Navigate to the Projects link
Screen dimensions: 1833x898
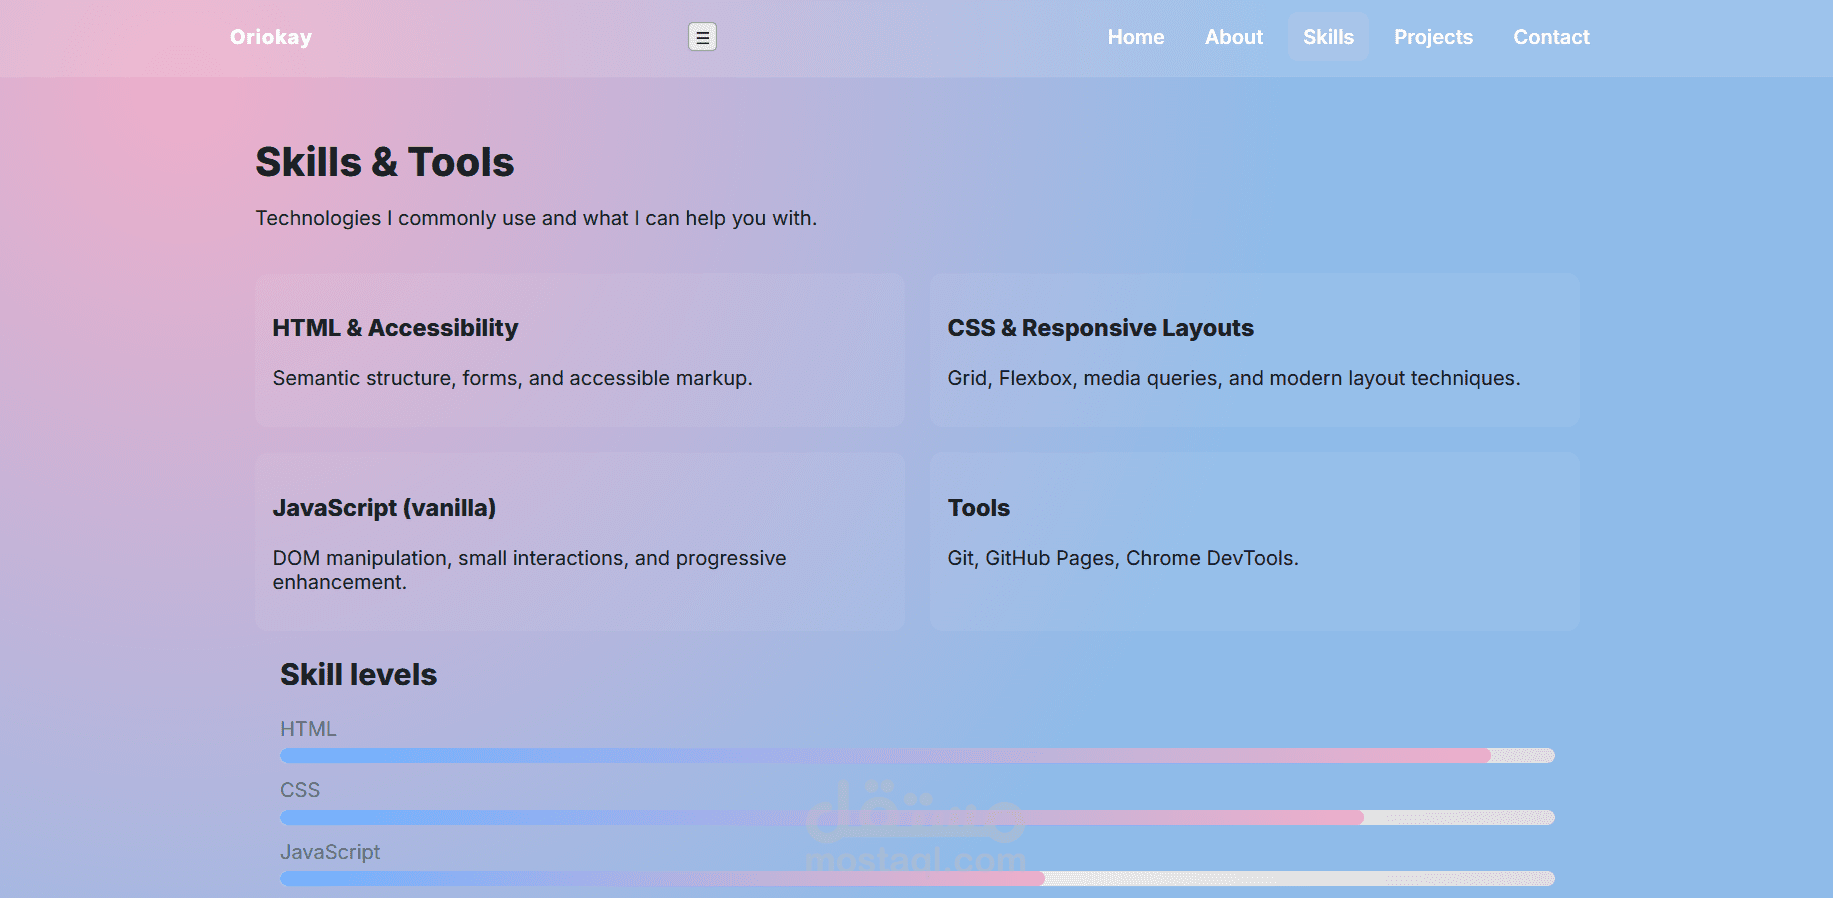click(x=1433, y=37)
